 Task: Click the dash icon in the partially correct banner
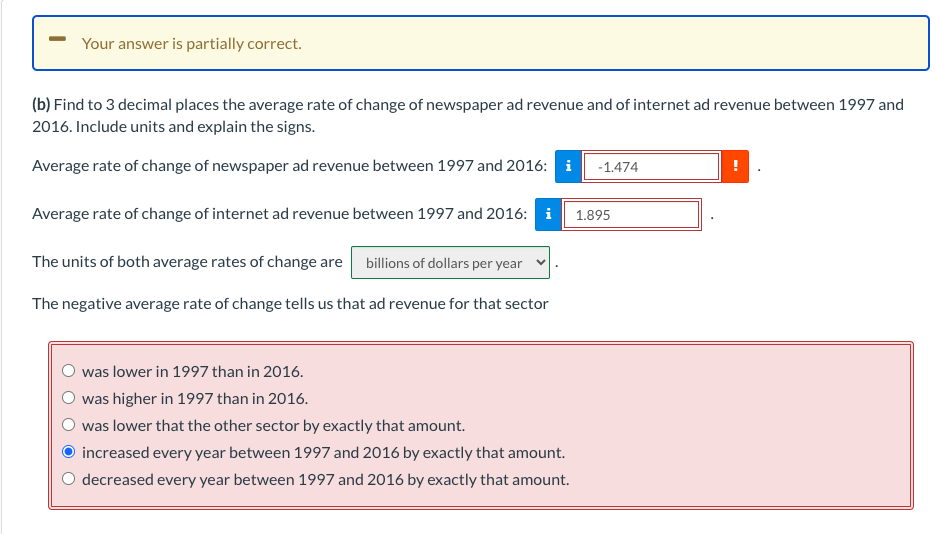tap(57, 39)
